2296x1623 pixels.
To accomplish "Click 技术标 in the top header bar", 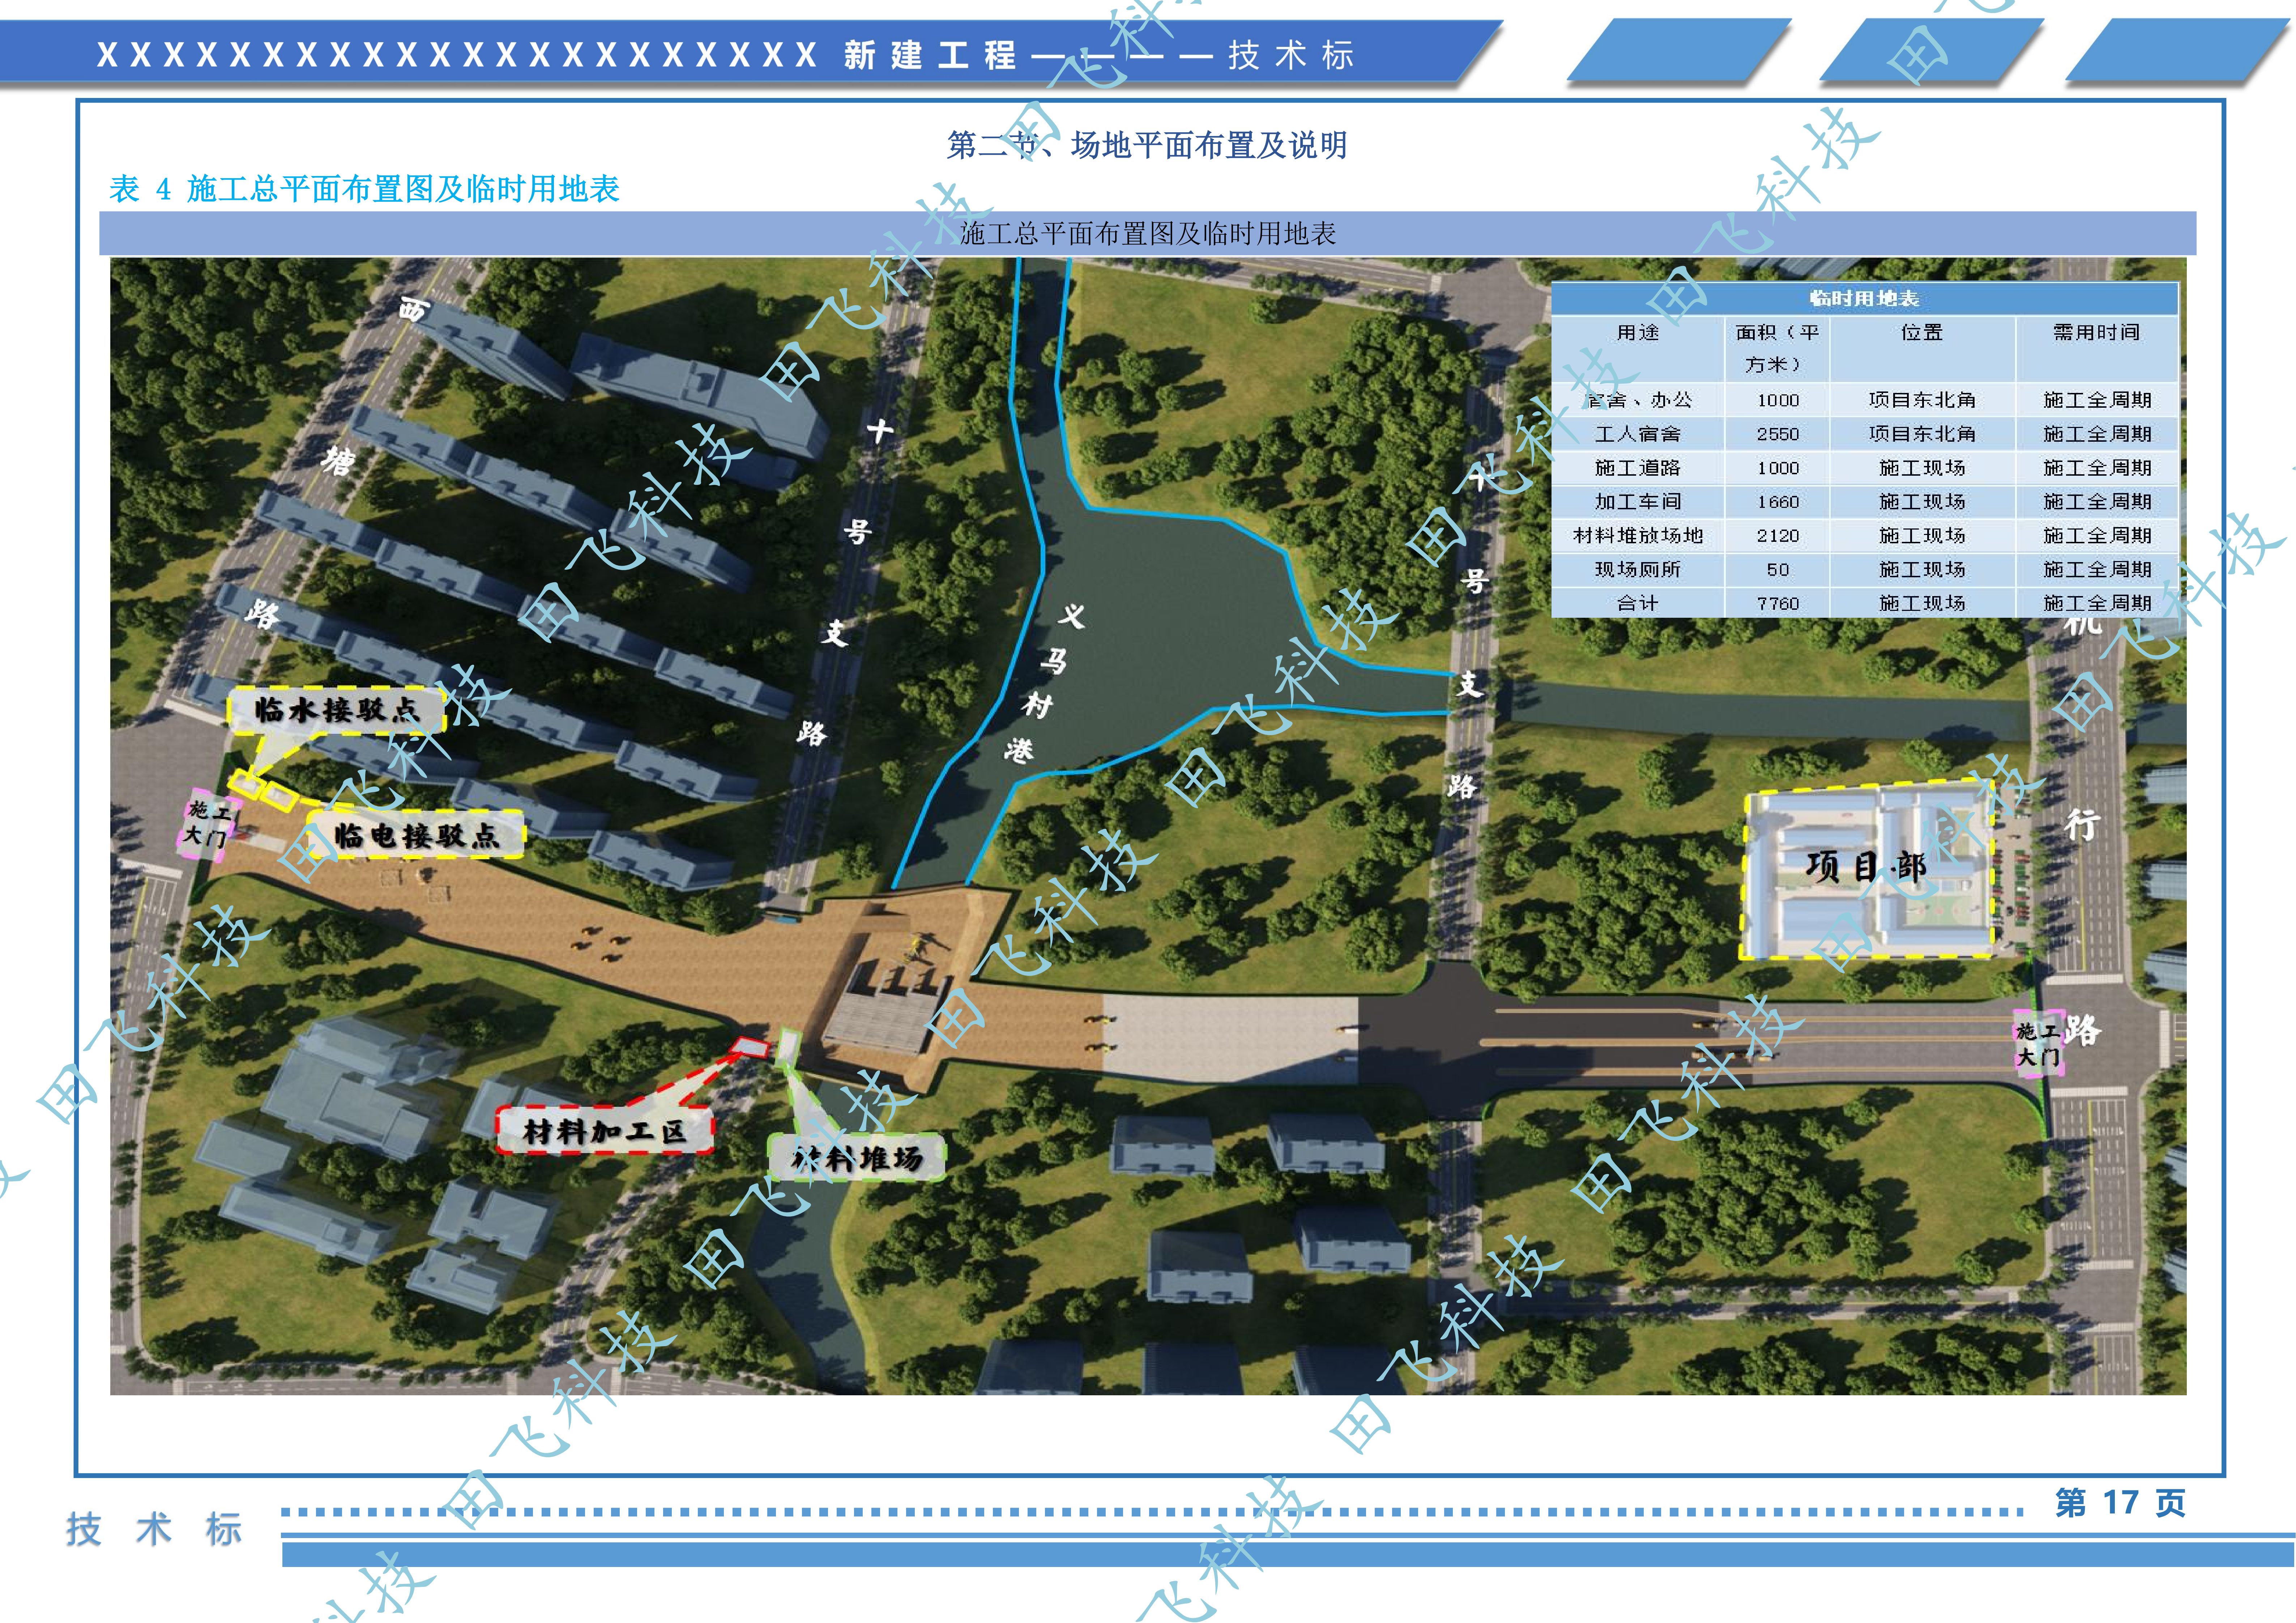I will (1291, 55).
